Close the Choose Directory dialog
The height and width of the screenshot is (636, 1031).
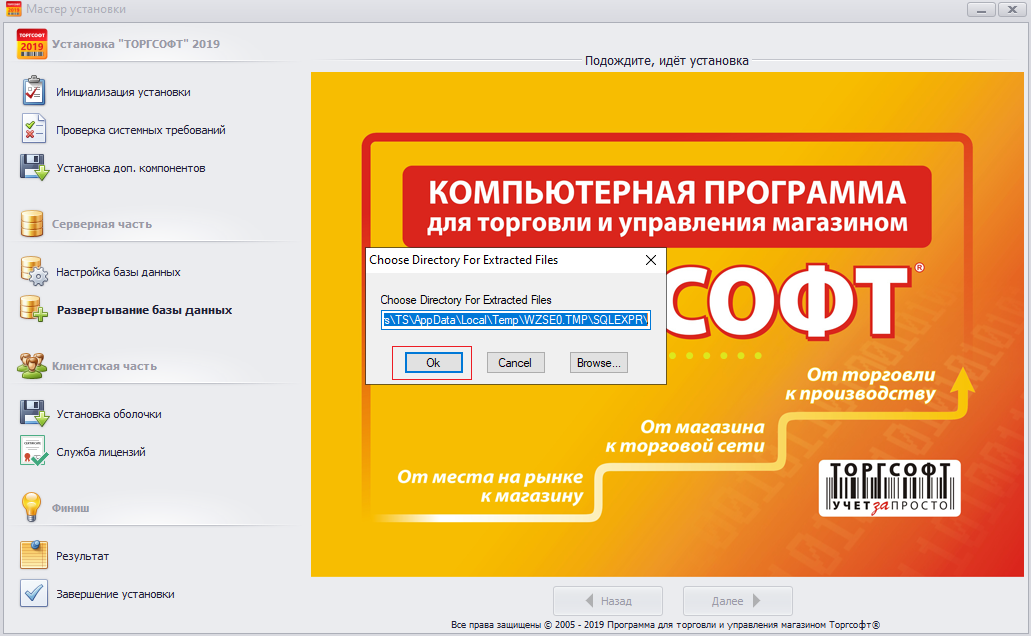tap(651, 260)
